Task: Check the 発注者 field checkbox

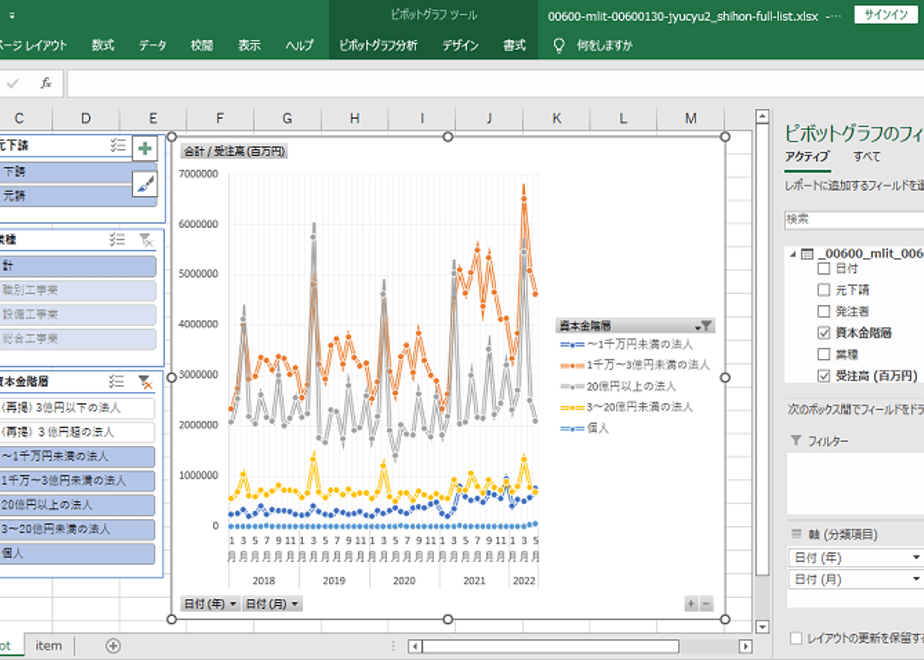Action: pos(824,311)
